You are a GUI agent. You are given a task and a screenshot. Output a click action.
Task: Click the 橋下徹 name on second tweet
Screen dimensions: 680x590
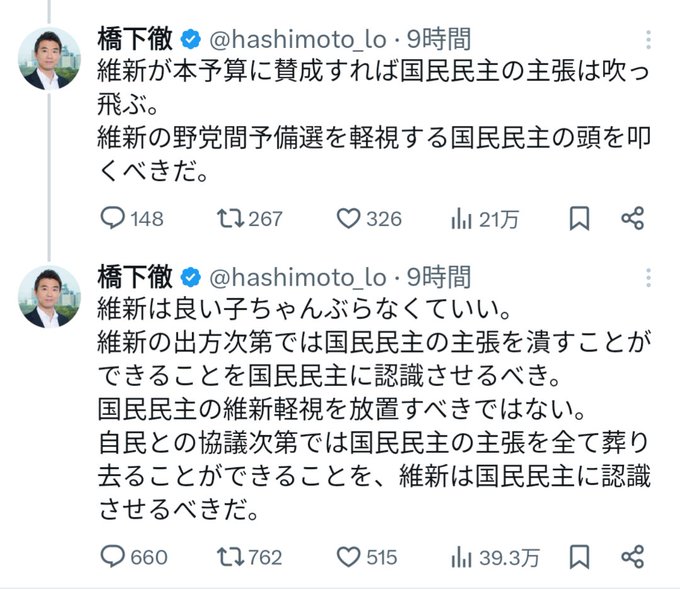[x=135, y=277]
